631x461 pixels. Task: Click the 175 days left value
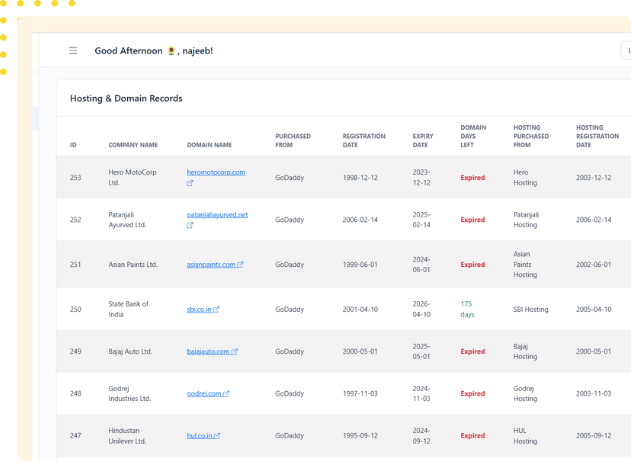467,309
